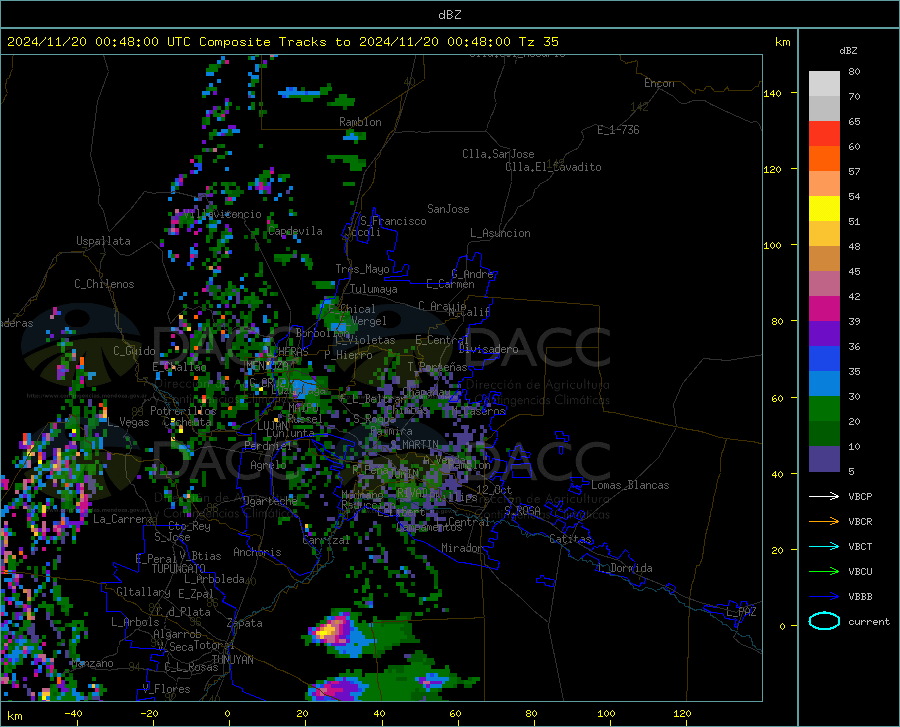
Task: Select the light blue swatch between 35 and 30
Action: (x=824, y=384)
